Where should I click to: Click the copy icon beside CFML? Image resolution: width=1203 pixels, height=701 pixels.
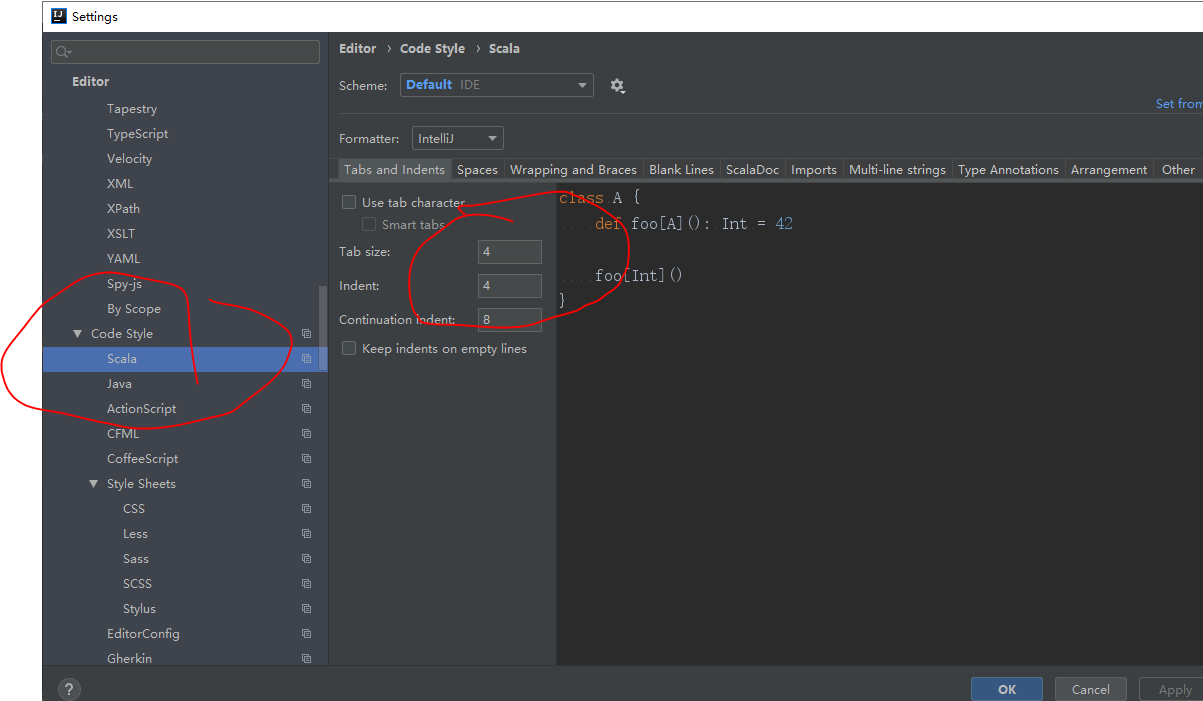coord(306,434)
